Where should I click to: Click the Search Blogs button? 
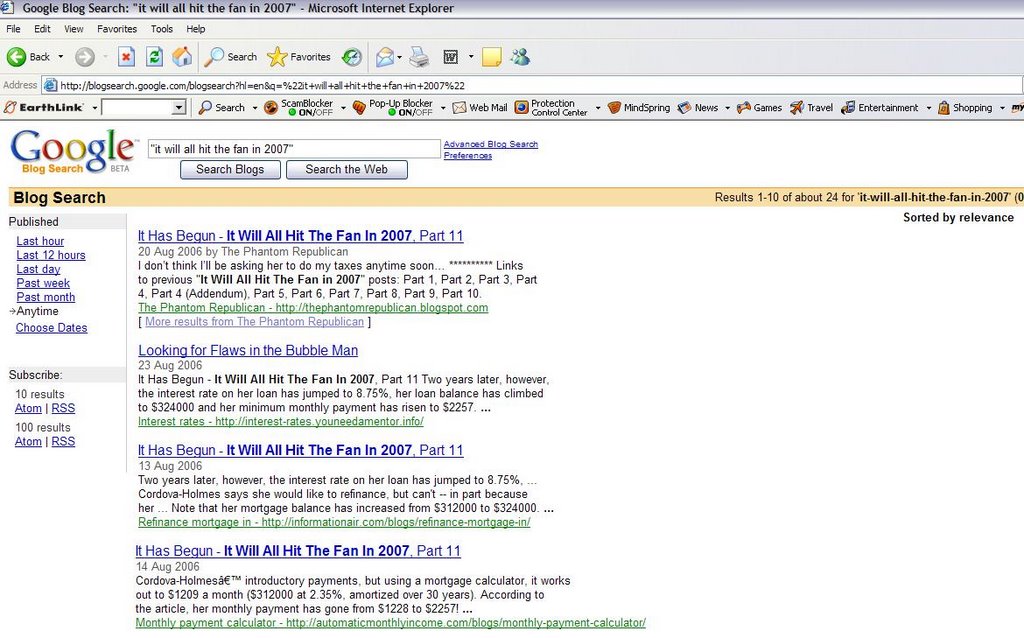231,170
